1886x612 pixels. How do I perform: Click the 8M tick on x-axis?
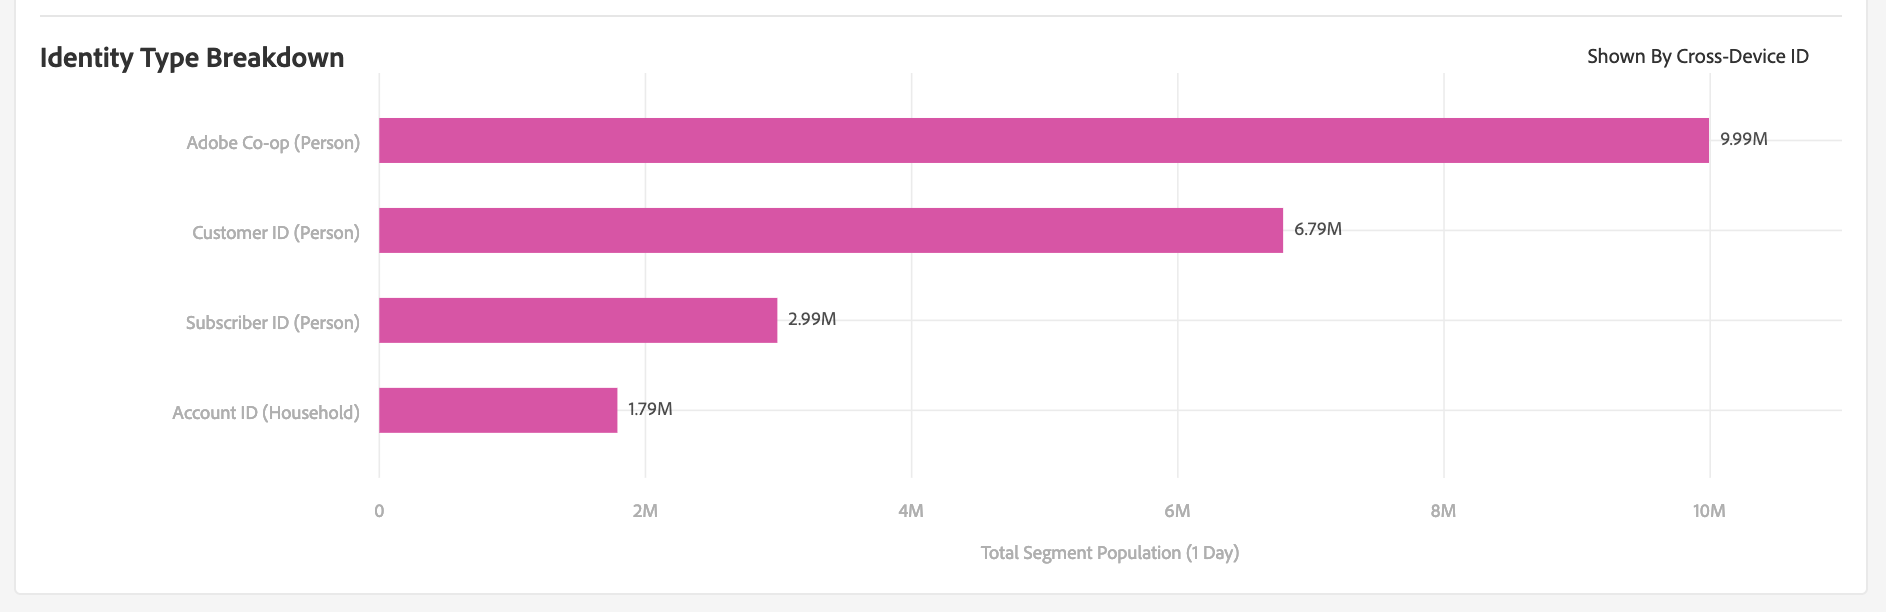pos(1443,511)
